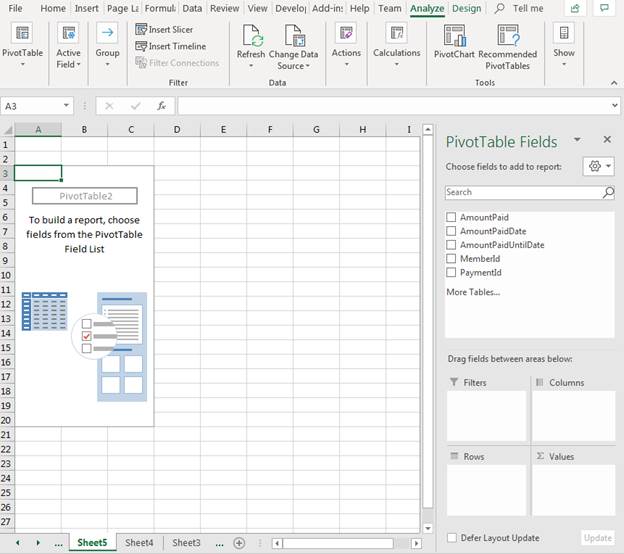Switch to the Data tab

[192, 8]
